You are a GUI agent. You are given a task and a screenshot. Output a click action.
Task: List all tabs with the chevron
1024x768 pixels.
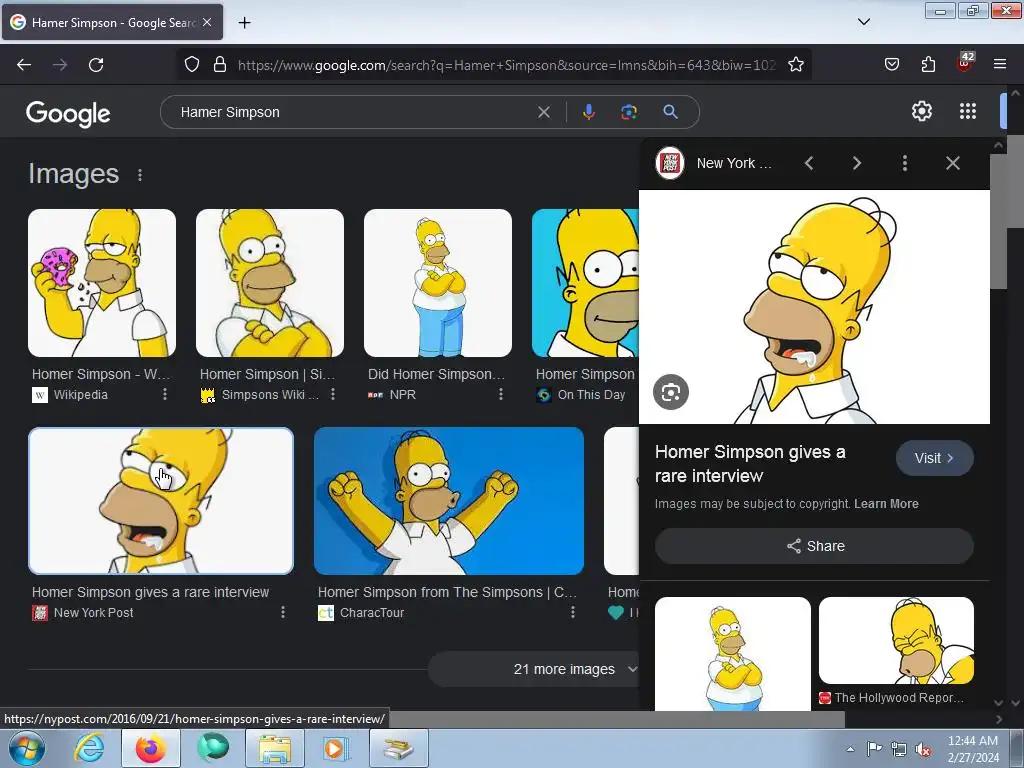[x=863, y=22]
